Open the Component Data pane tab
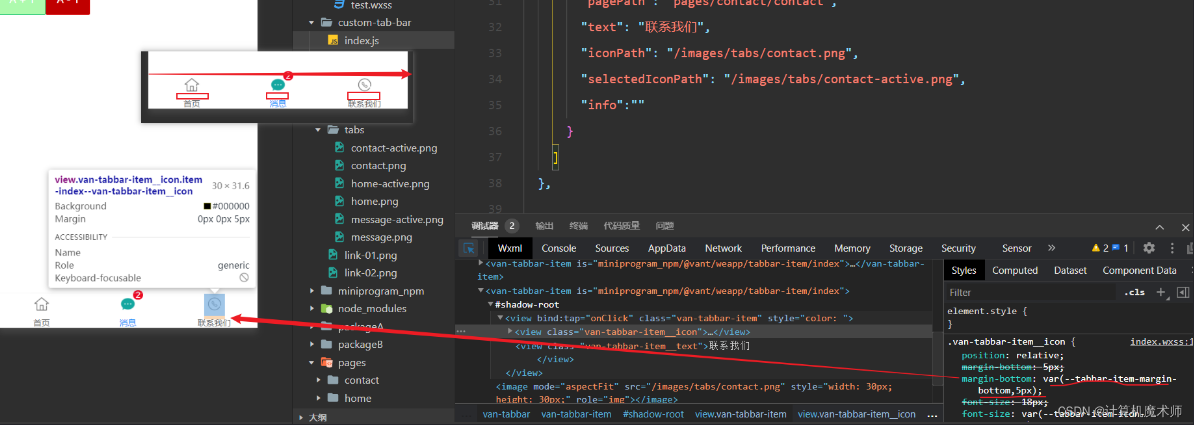Screen dimensions: 1194x425 pyautogui.click(x=1139, y=270)
